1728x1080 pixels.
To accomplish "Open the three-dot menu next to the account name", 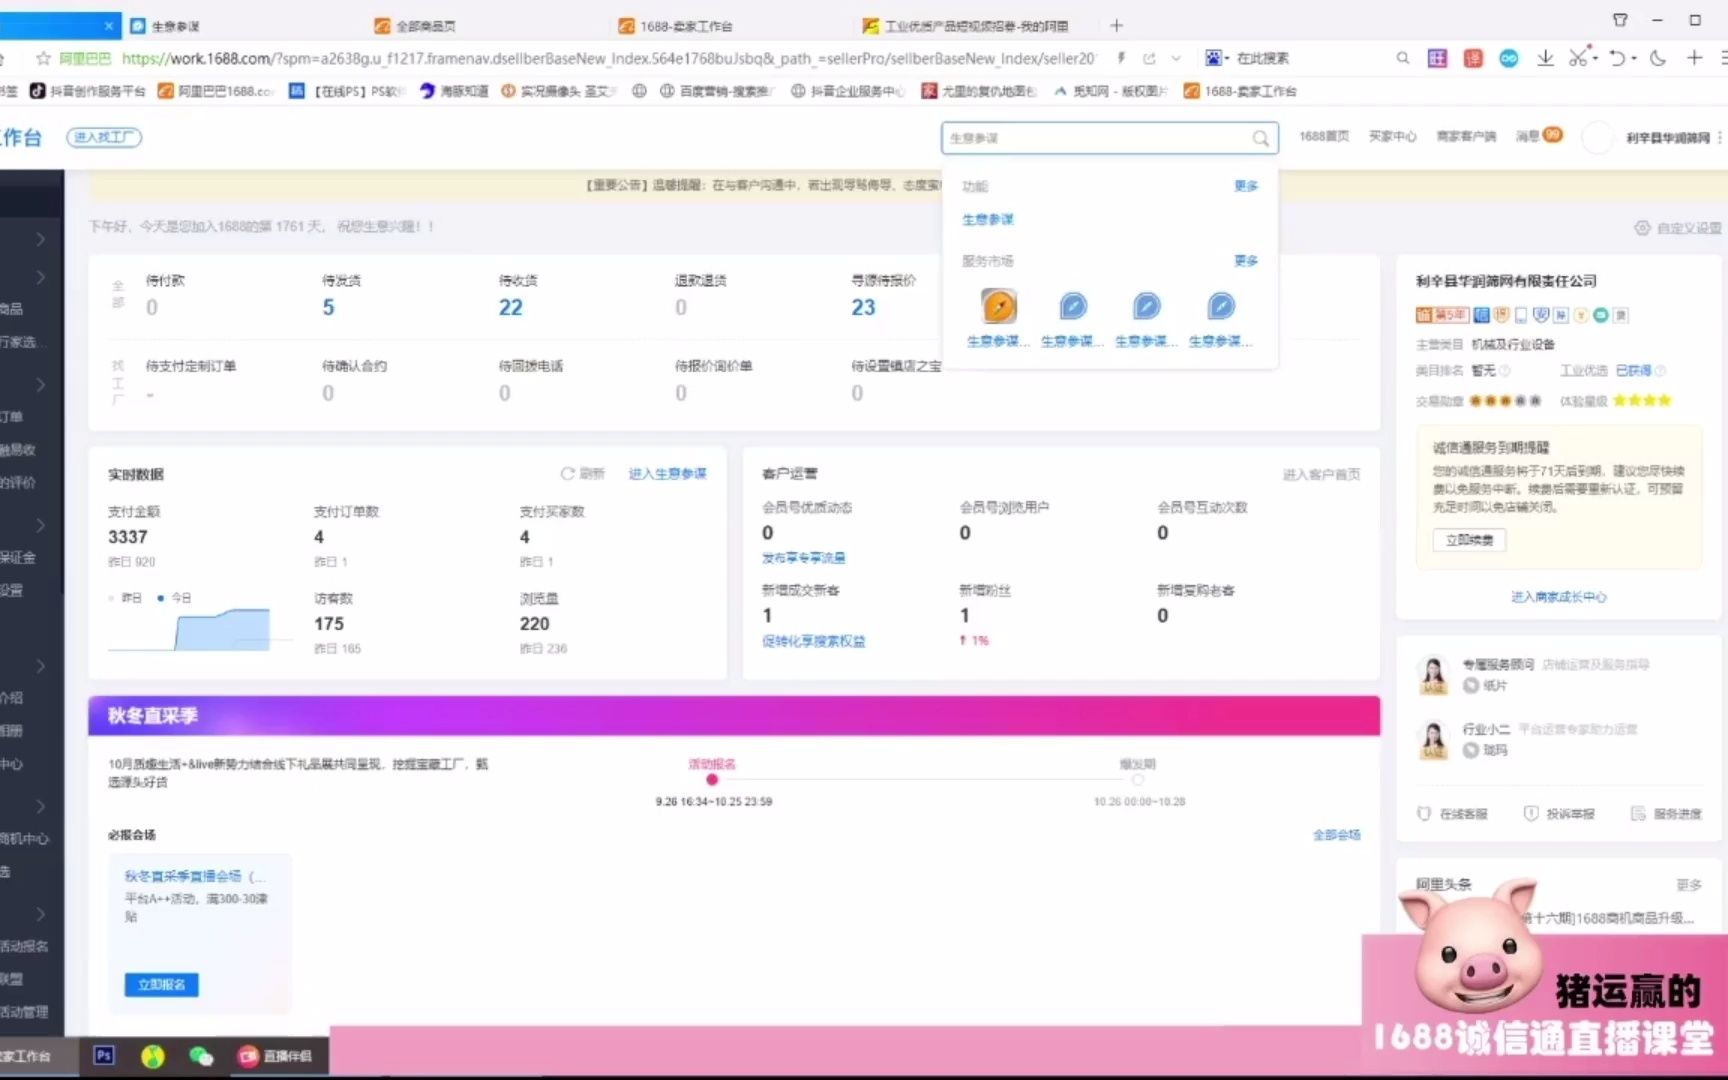I will [1719, 138].
